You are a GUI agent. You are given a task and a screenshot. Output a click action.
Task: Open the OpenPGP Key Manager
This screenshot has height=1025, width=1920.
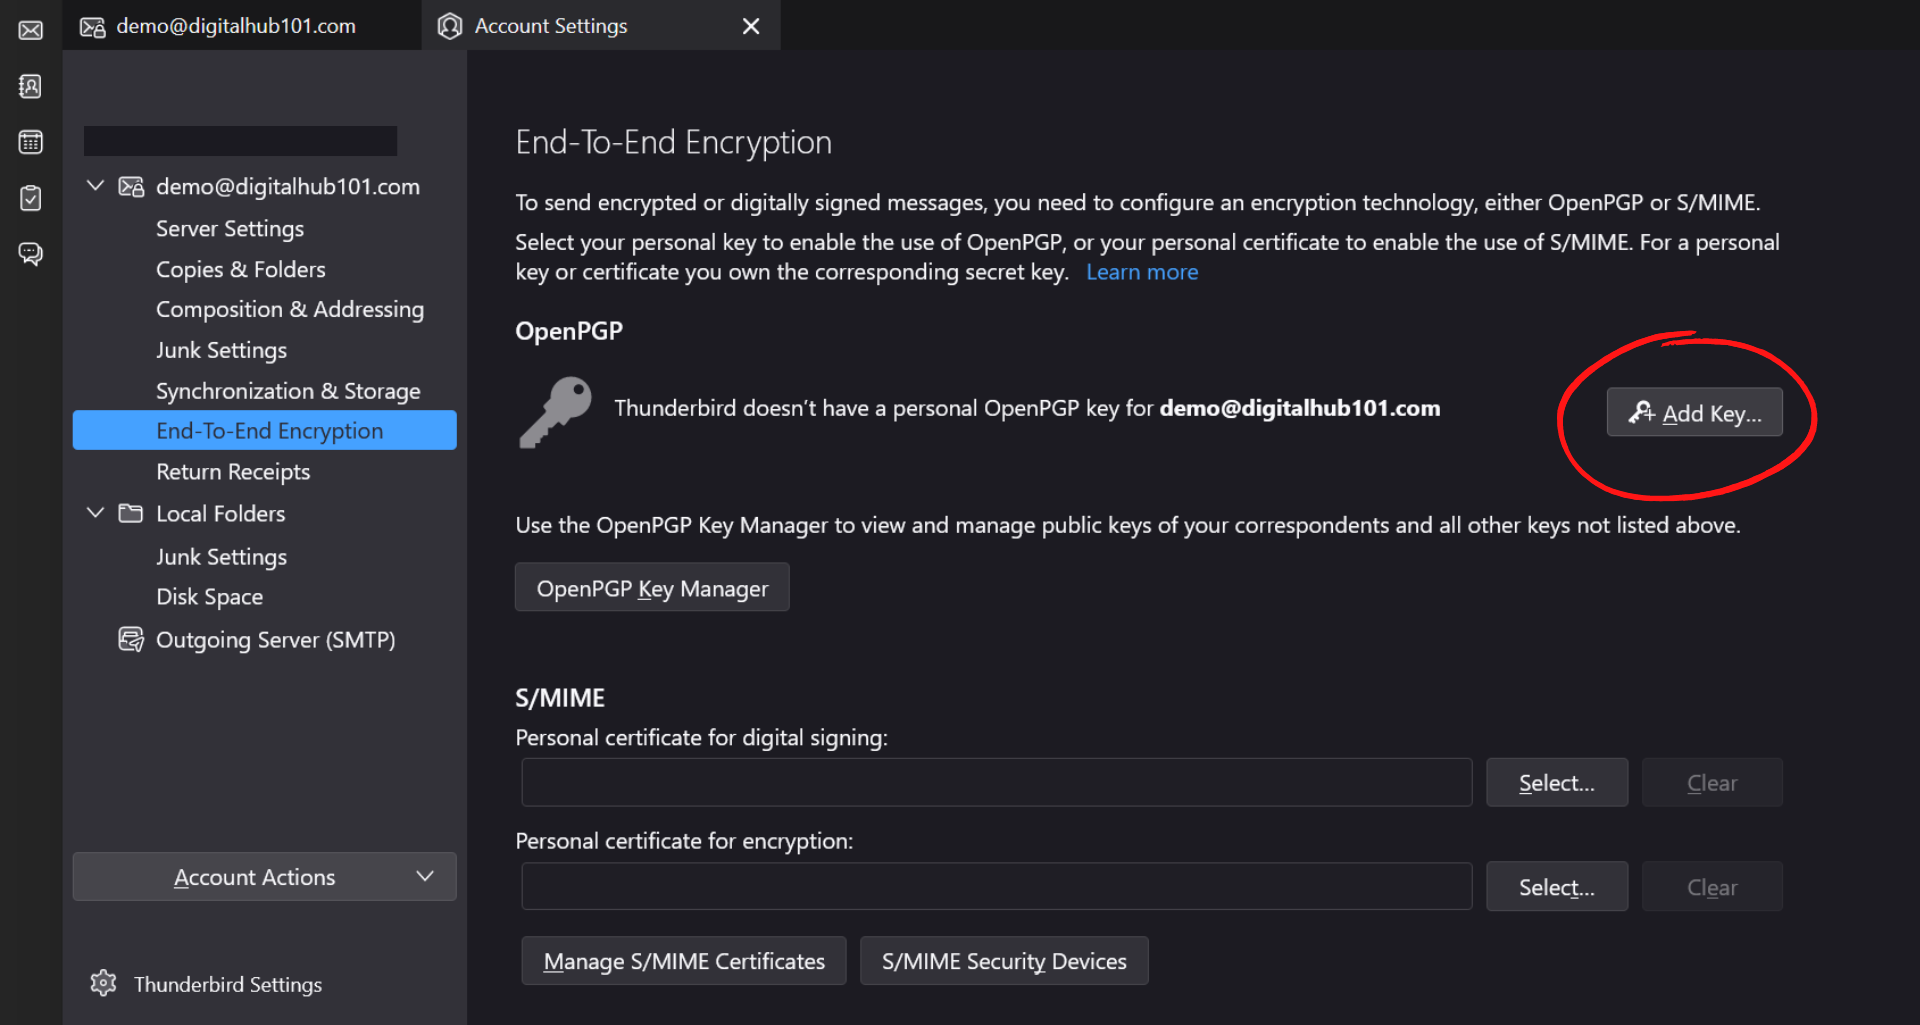[652, 588]
